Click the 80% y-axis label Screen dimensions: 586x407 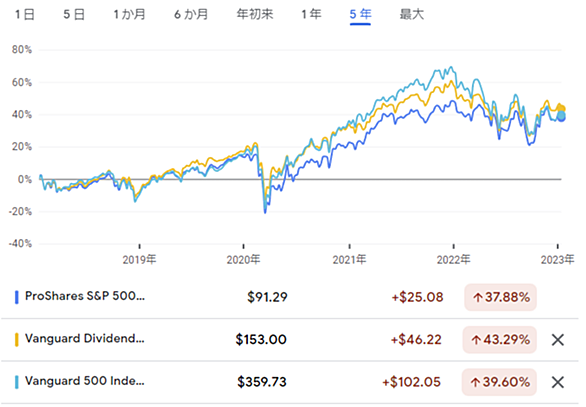point(22,50)
